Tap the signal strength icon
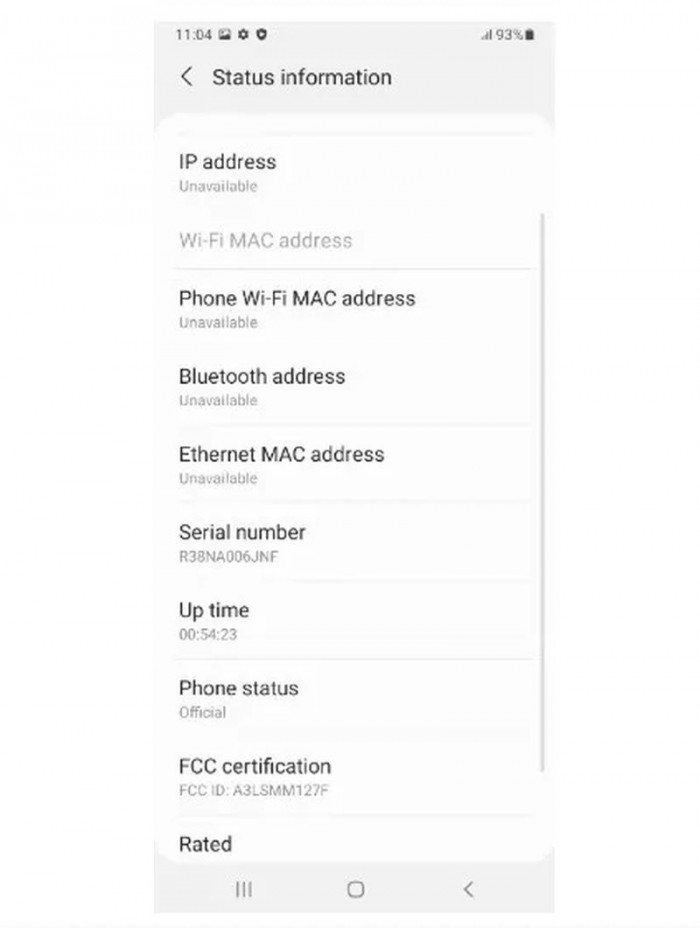 pyautogui.click(x=486, y=34)
